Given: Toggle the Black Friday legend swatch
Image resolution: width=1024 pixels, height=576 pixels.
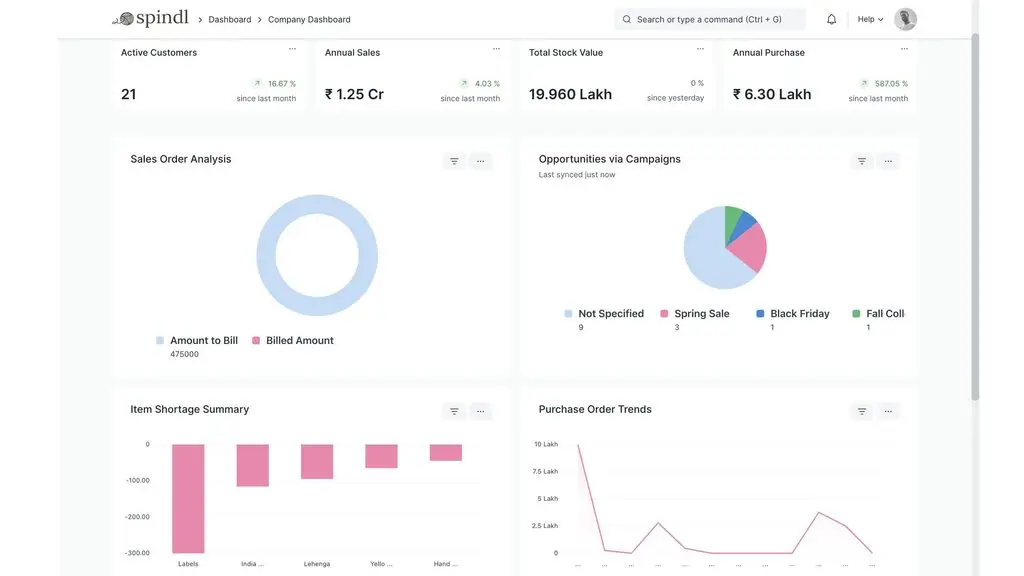Looking at the screenshot, I should (760, 313).
